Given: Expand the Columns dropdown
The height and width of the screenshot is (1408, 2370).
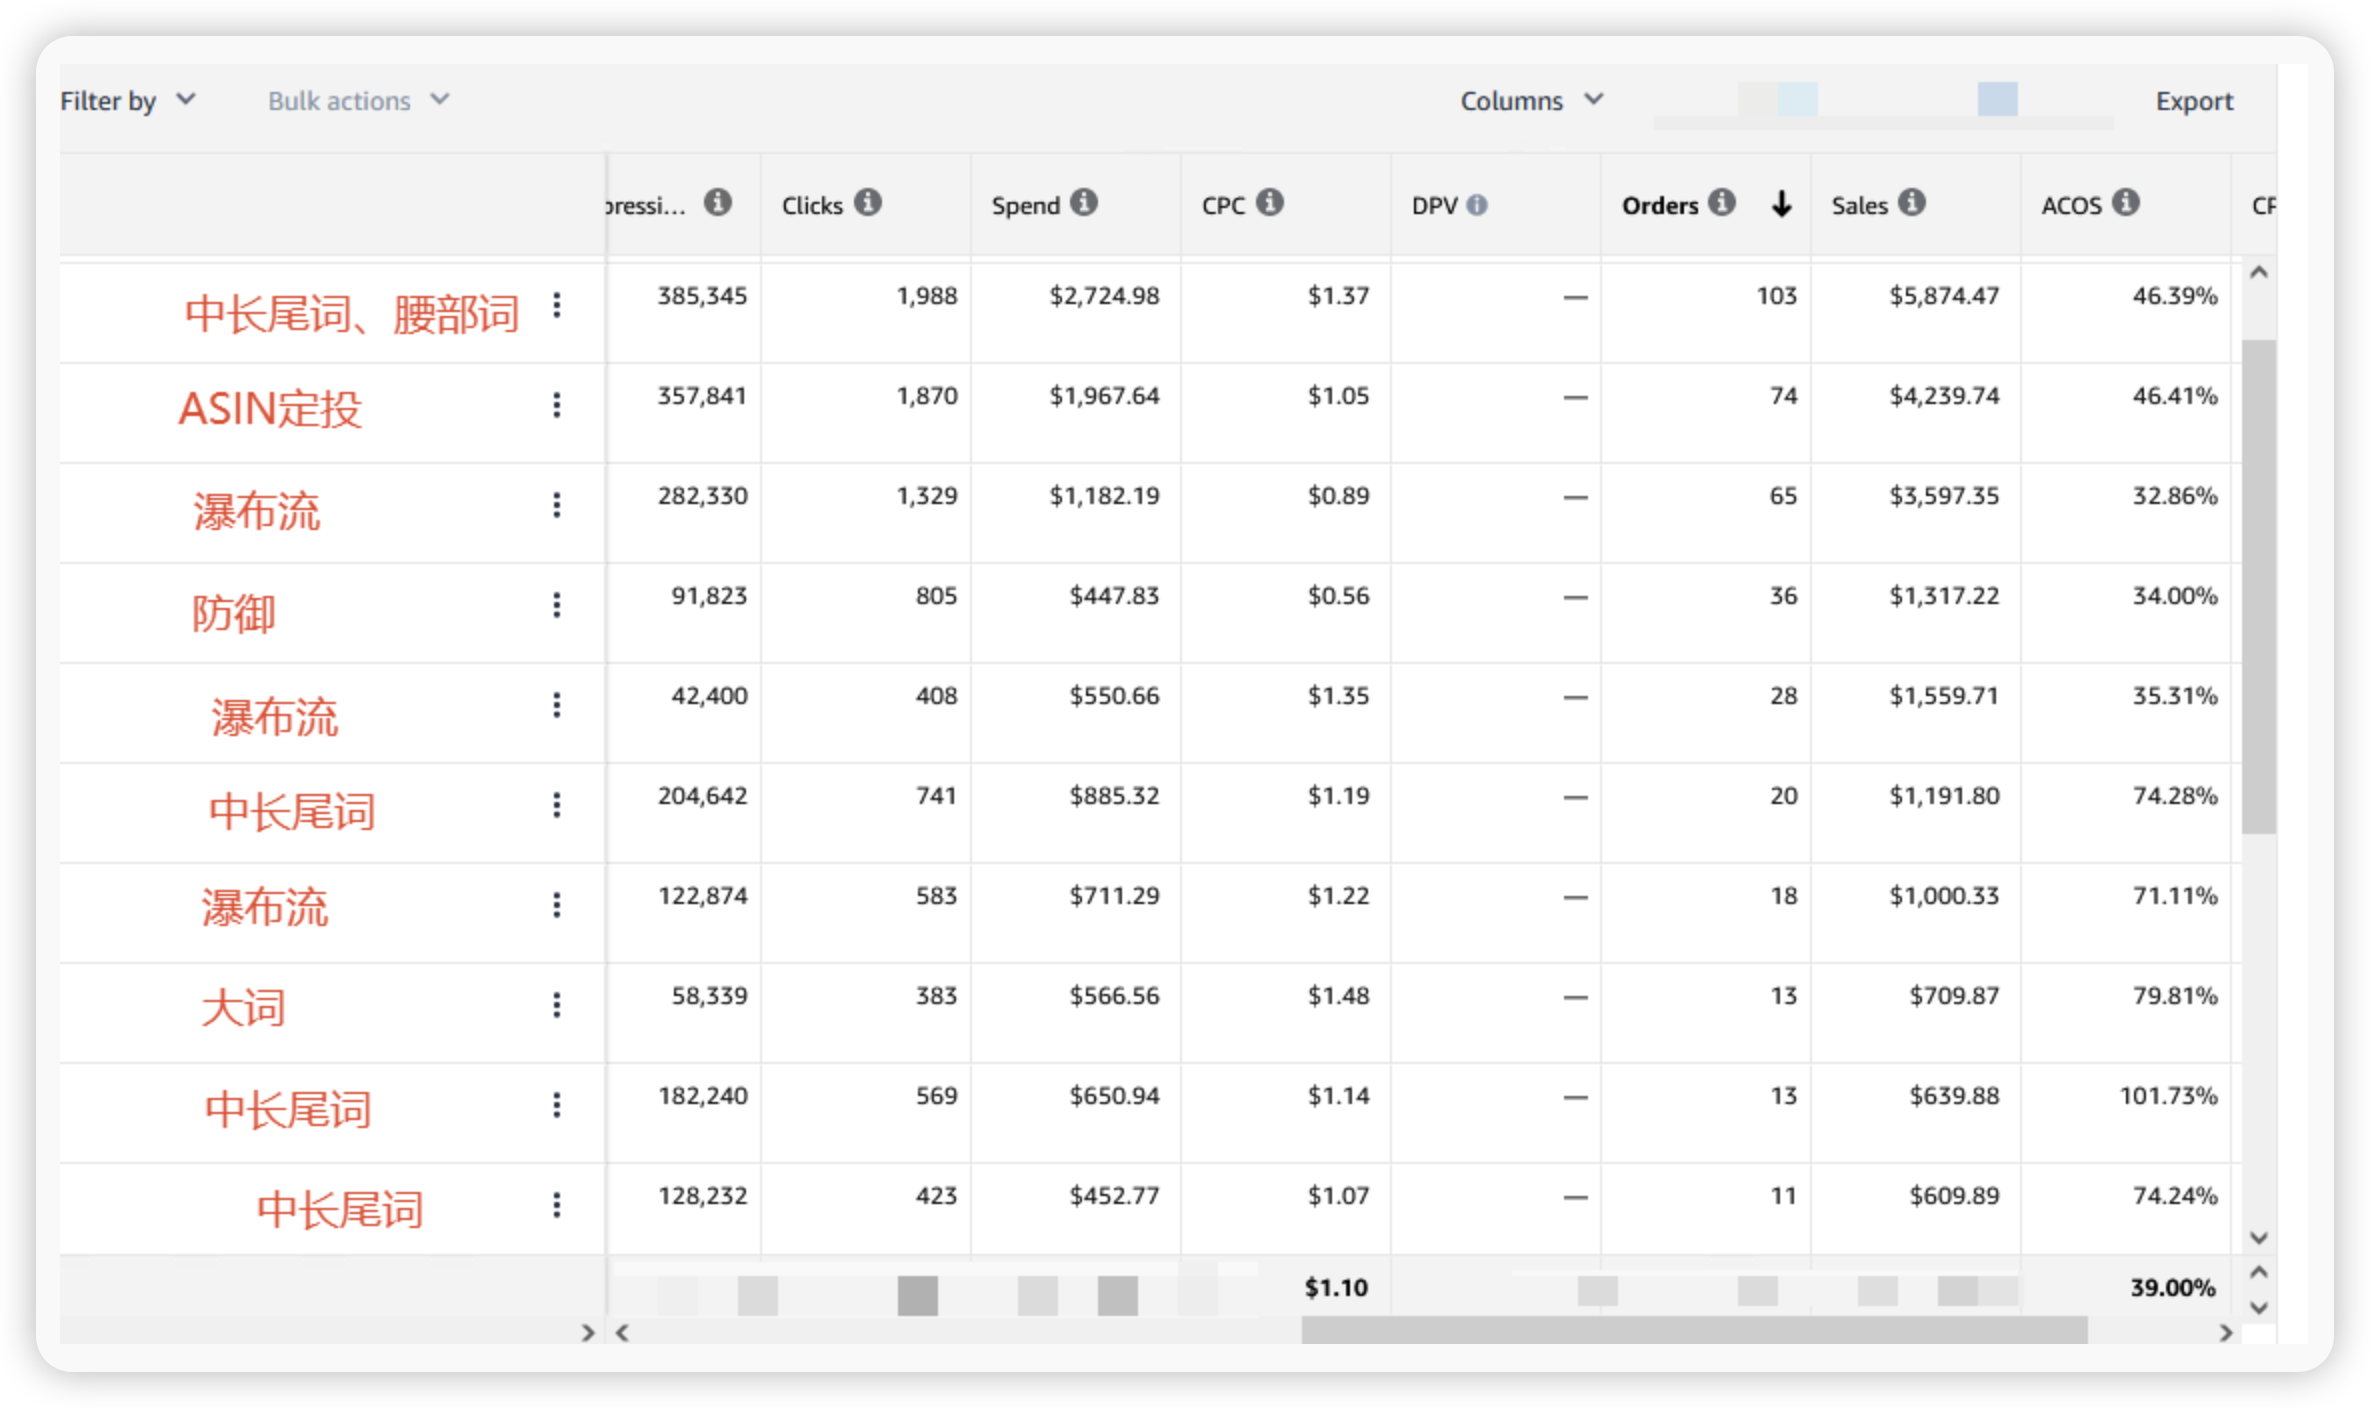Looking at the screenshot, I should click(x=1532, y=101).
